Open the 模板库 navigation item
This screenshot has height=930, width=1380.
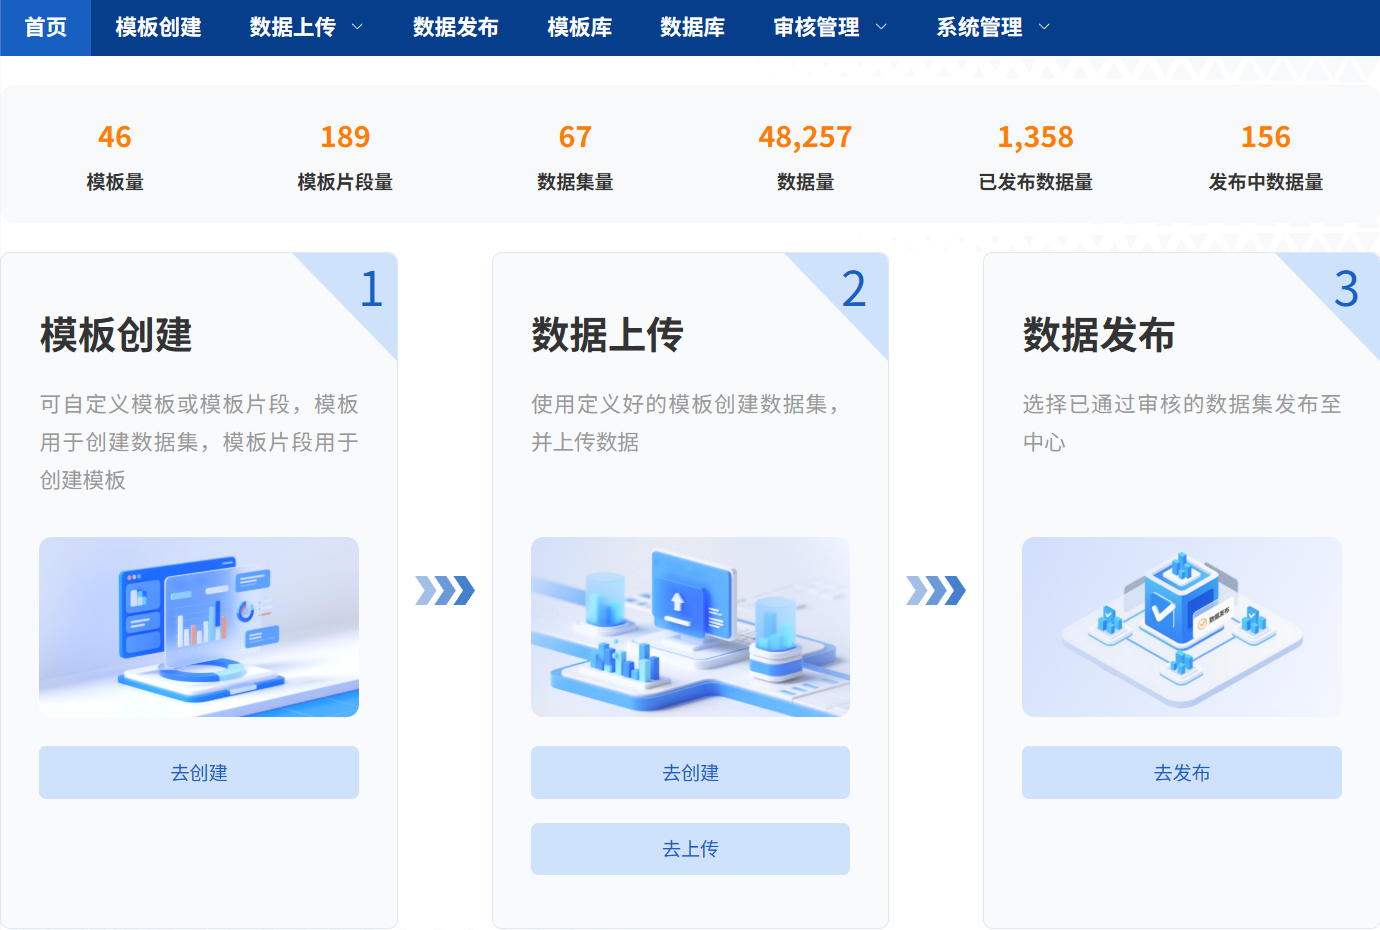tap(579, 27)
